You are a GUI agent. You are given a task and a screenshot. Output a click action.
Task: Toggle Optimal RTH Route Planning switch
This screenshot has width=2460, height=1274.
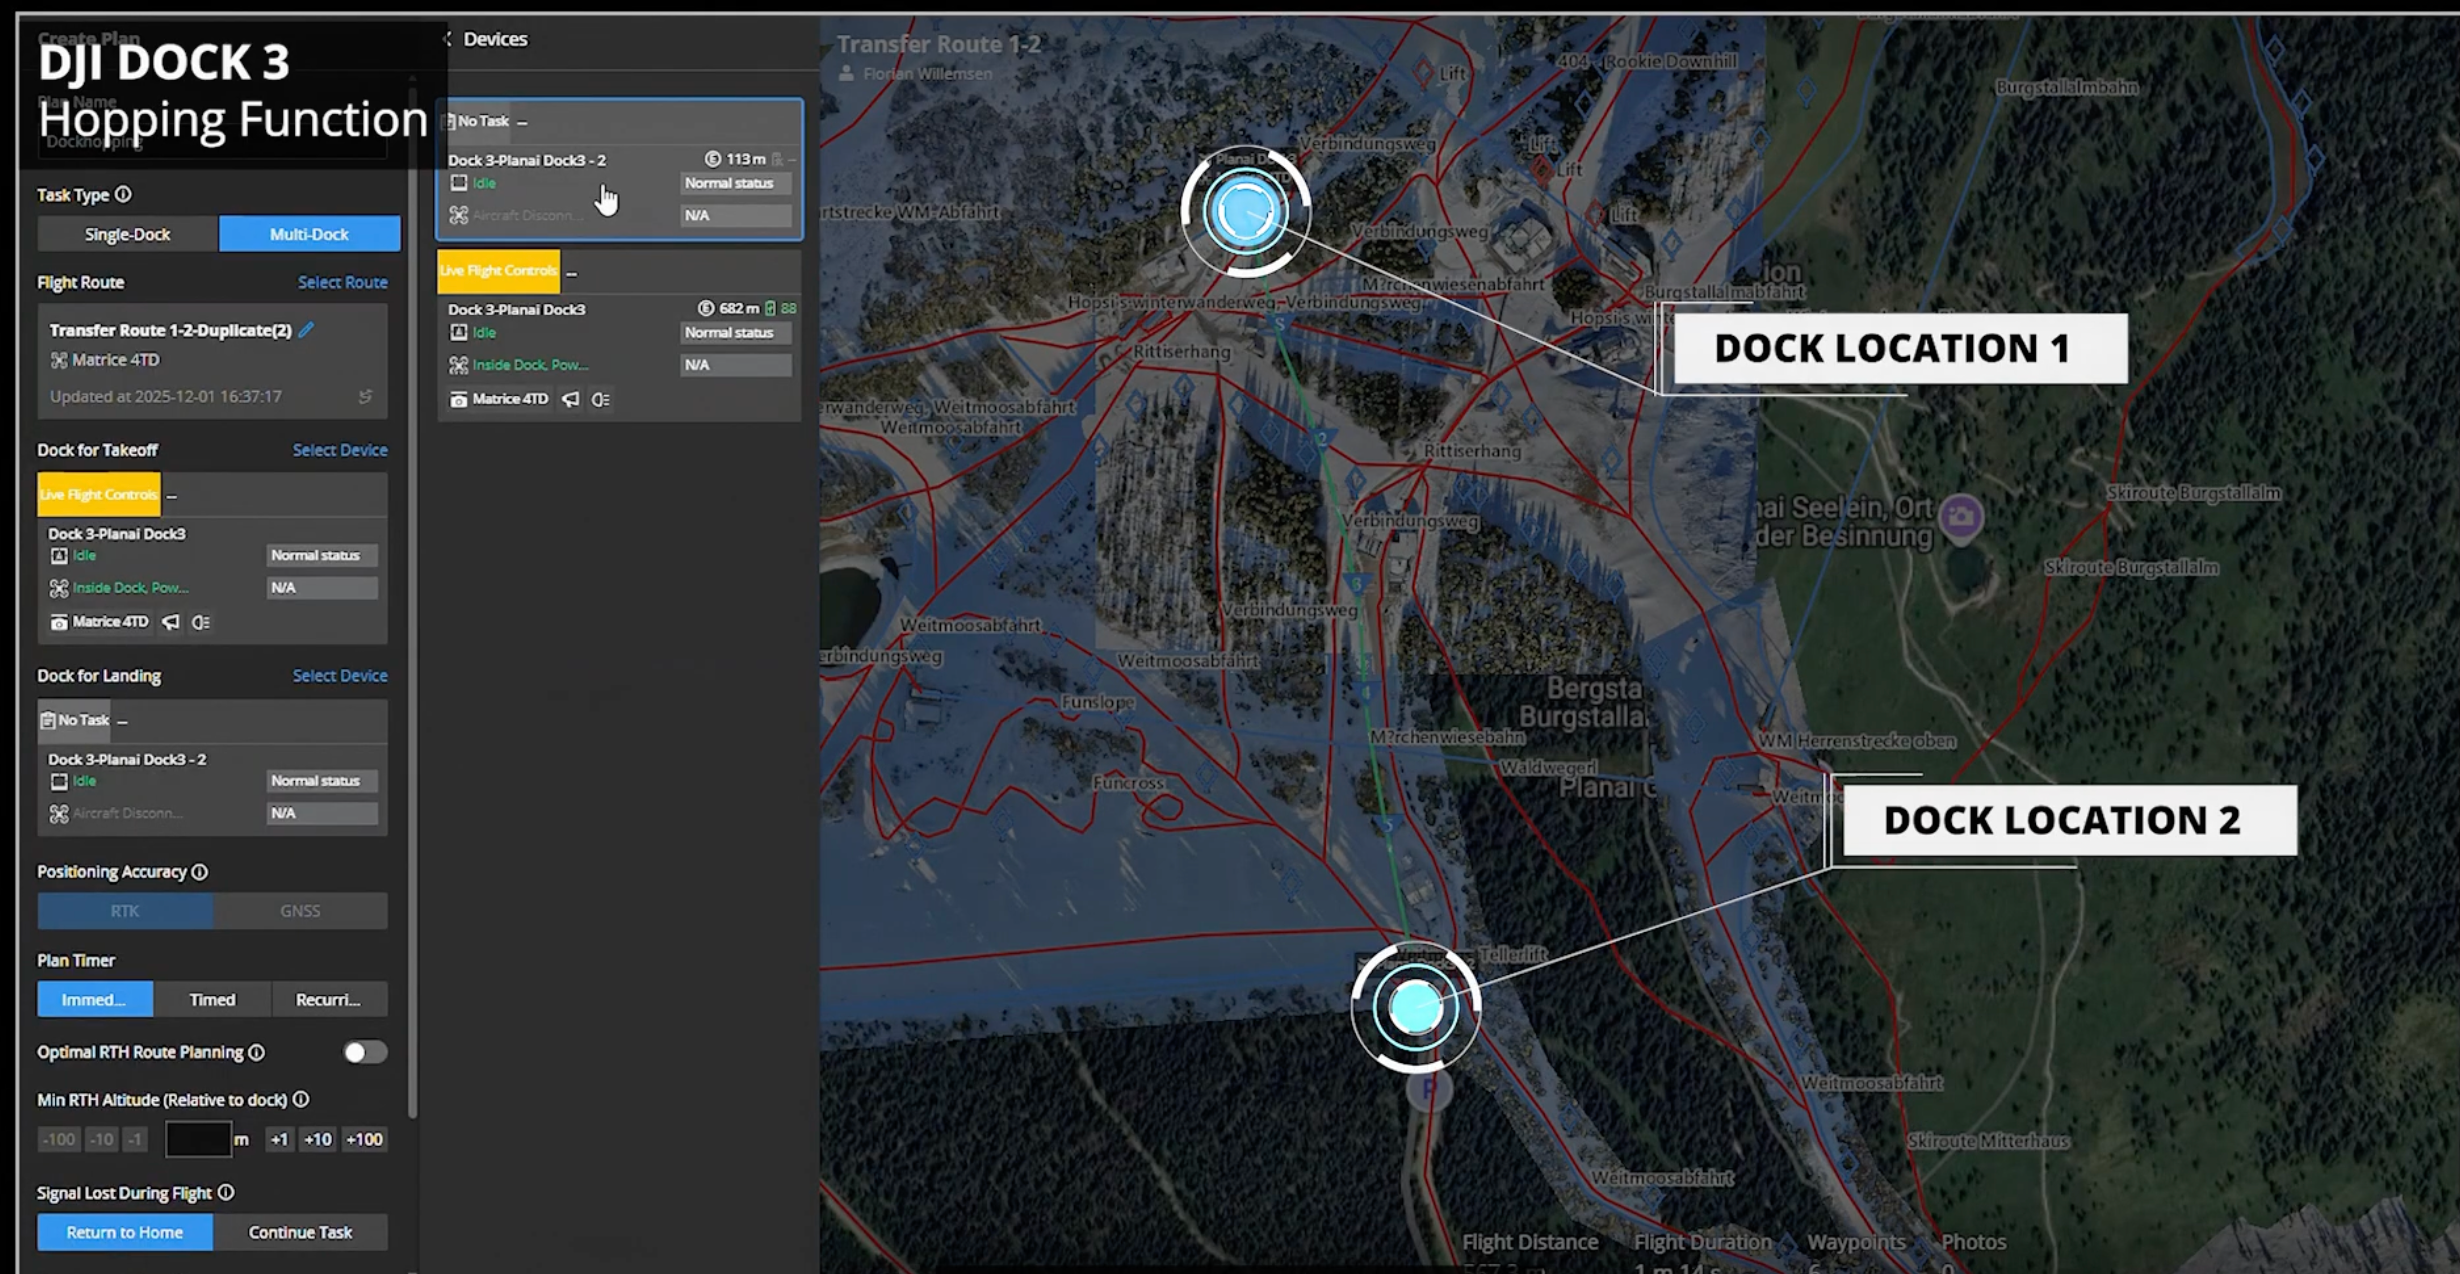pyautogui.click(x=364, y=1052)
